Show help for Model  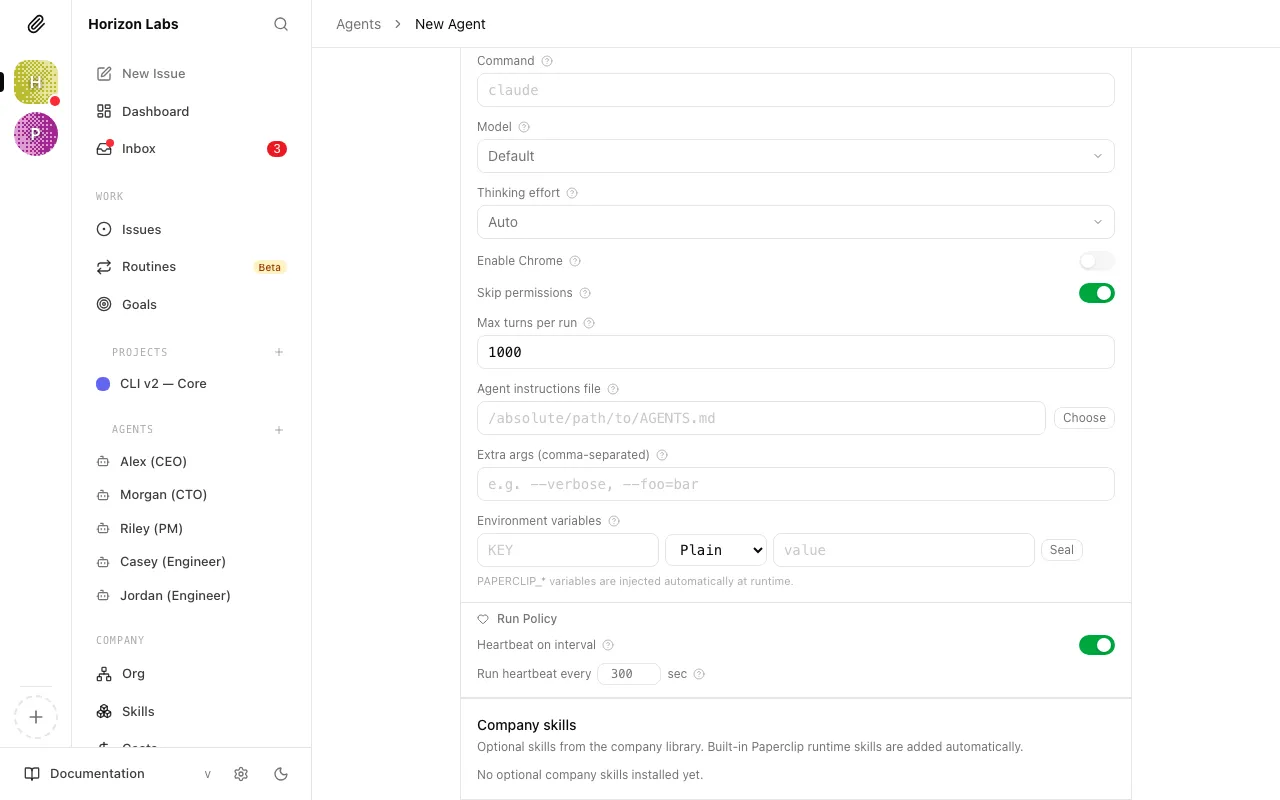coord(524,127)
